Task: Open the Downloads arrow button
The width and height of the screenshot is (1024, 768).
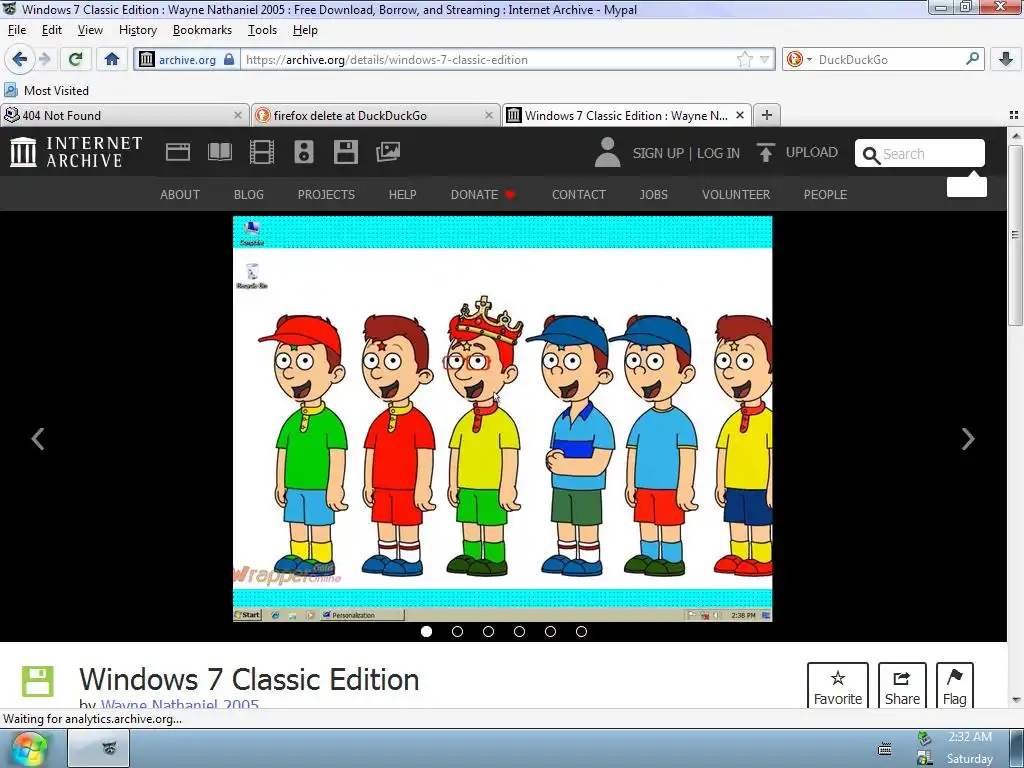Action: [1006, 59]
